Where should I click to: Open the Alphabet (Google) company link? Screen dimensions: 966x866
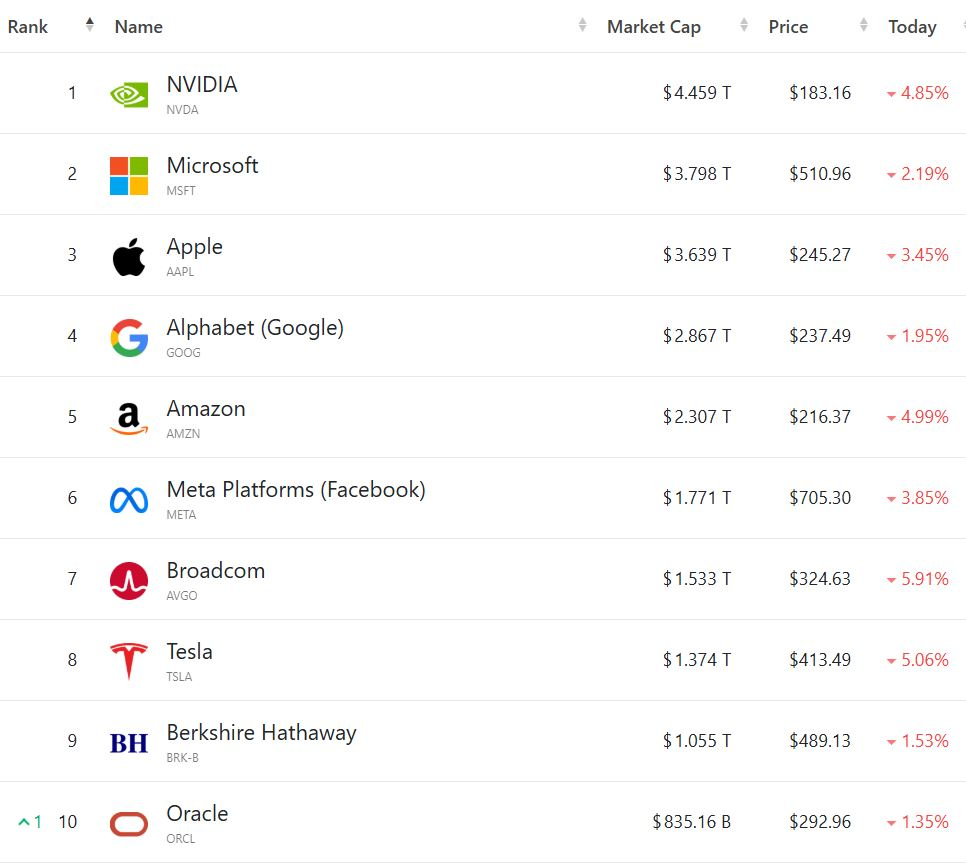pyautogui.click(x=255, y=328)
